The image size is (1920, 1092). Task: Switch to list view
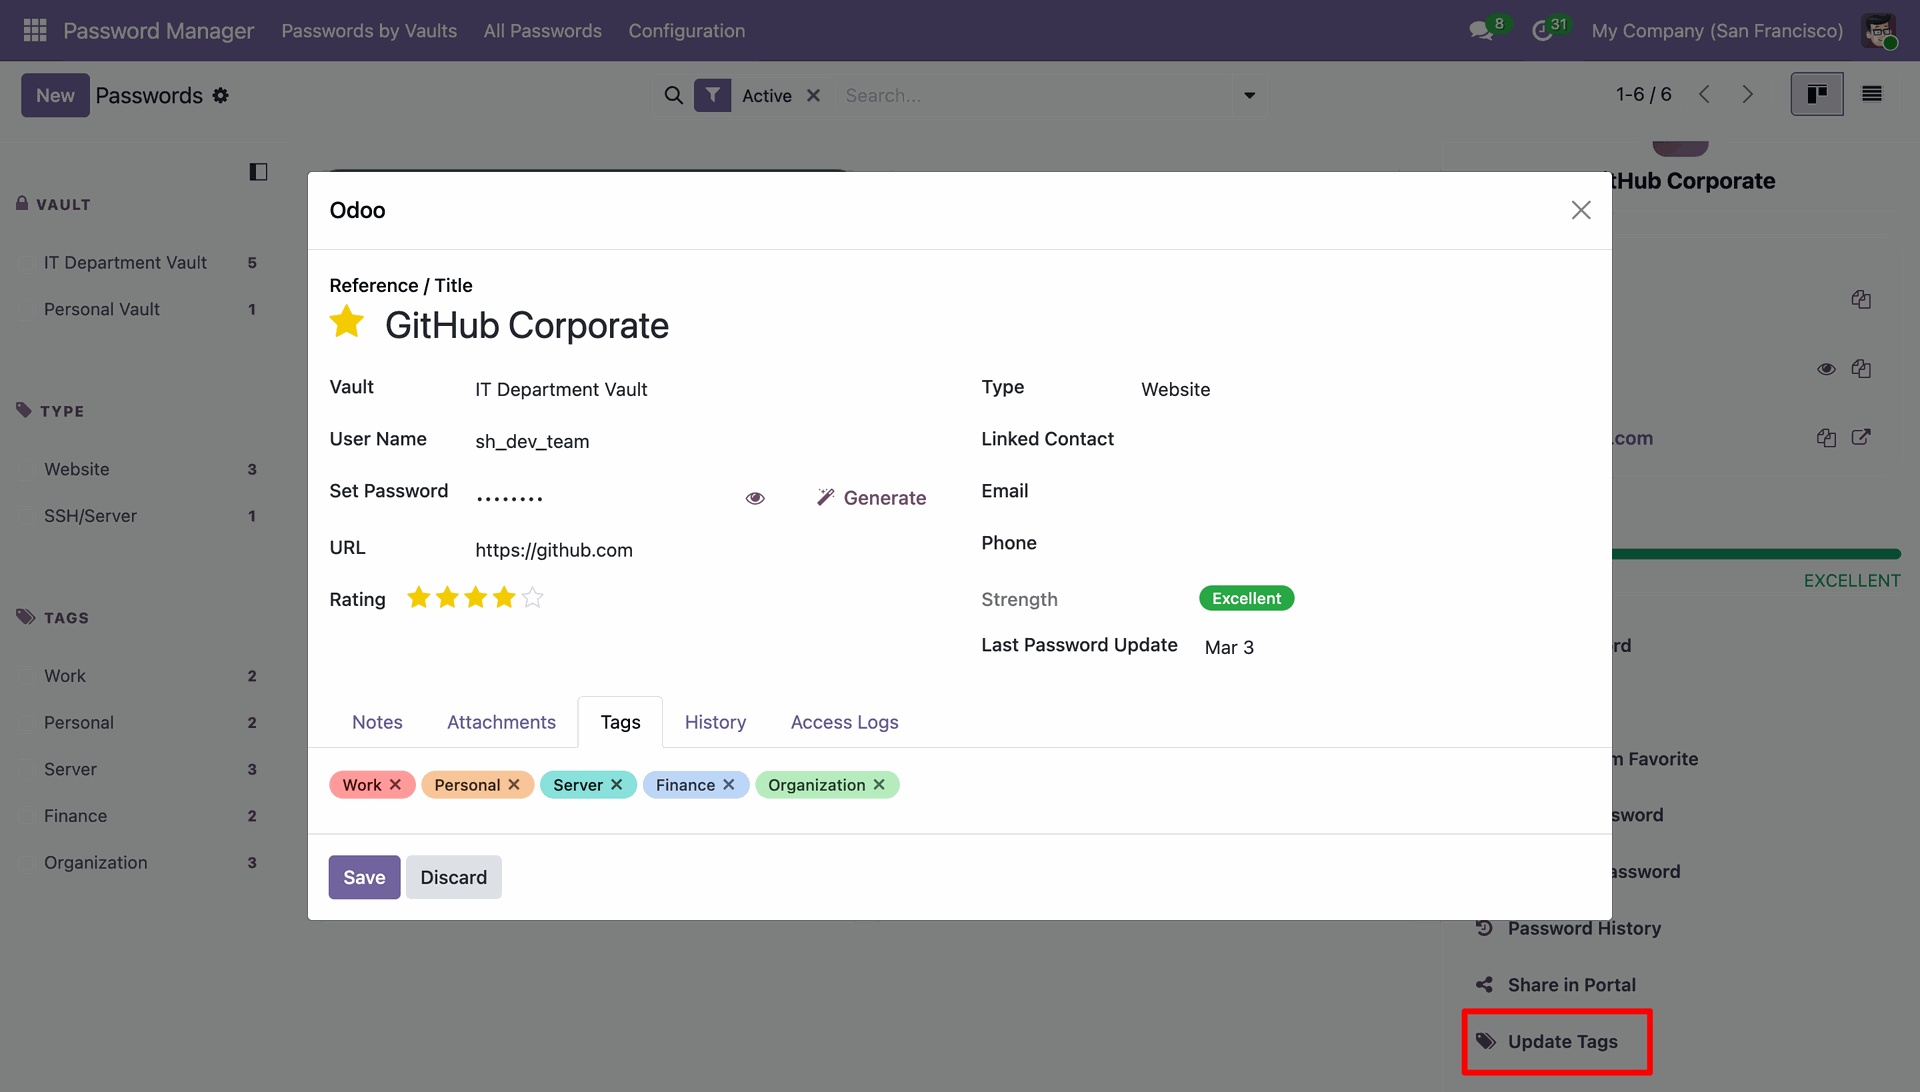[1872, 94]
